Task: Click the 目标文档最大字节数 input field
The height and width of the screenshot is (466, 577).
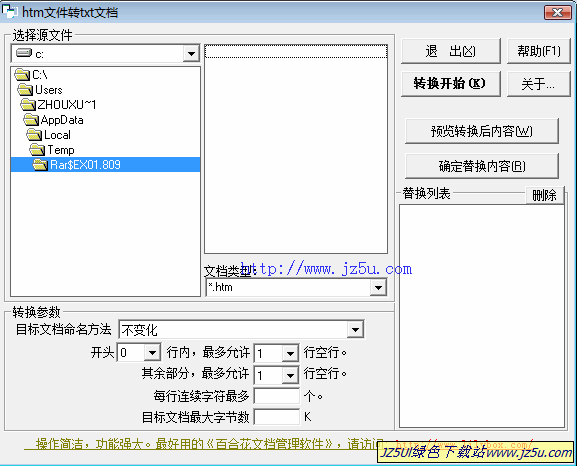Action: click(x=277, y=417)
